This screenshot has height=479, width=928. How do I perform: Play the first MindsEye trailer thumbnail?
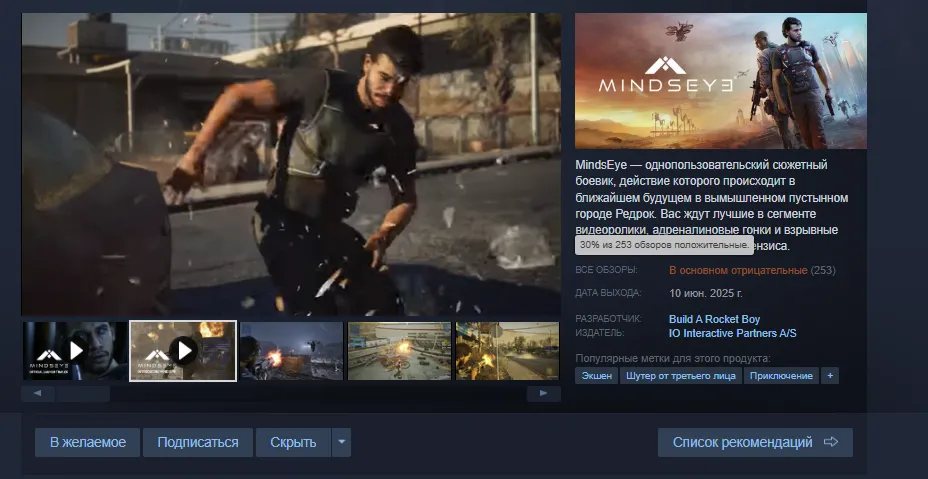pos(75,351)
